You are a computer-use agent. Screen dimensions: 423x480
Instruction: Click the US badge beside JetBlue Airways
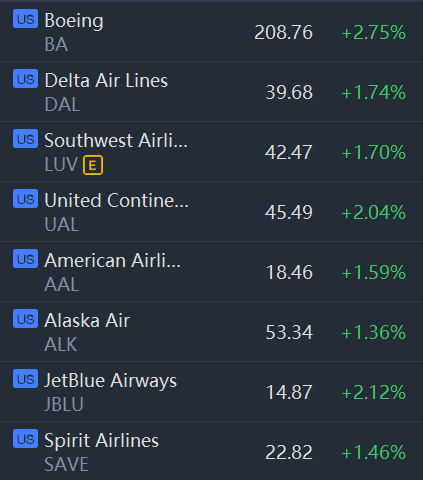coord(25,379)
